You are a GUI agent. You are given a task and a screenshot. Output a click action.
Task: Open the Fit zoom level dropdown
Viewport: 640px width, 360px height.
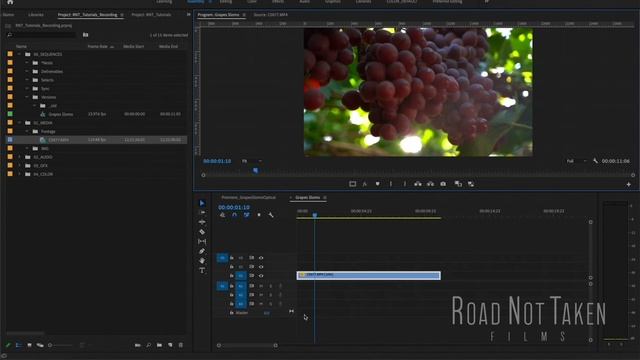(251, 161)
